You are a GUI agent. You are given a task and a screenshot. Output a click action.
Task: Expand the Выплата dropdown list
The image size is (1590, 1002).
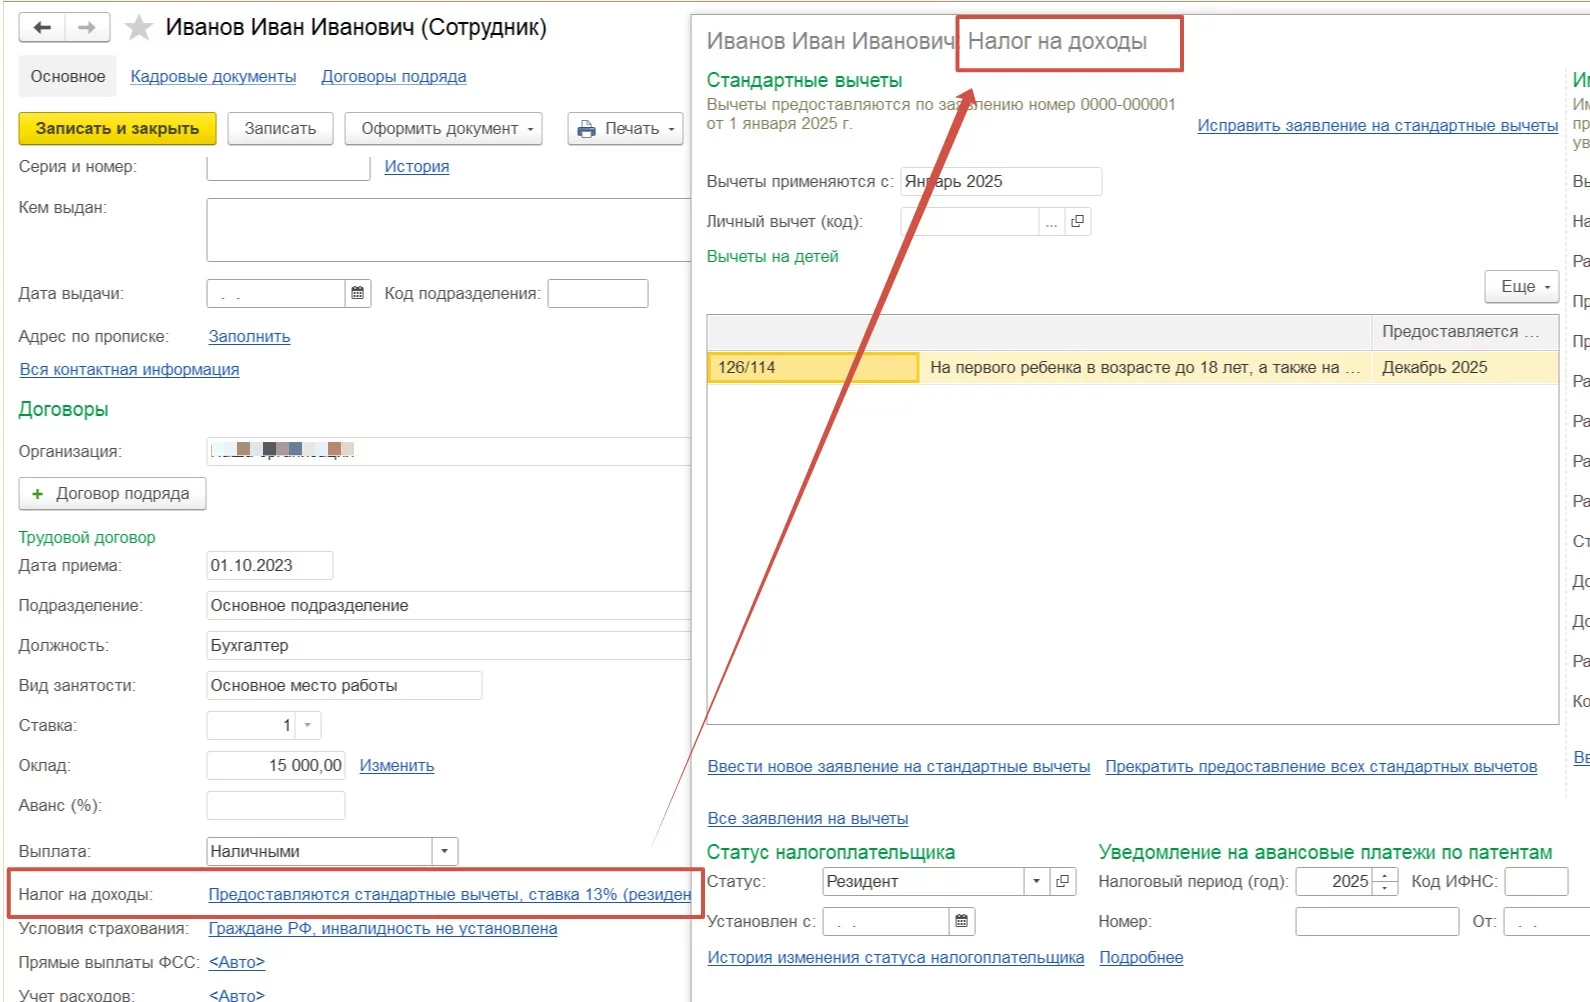pos(445,851)
